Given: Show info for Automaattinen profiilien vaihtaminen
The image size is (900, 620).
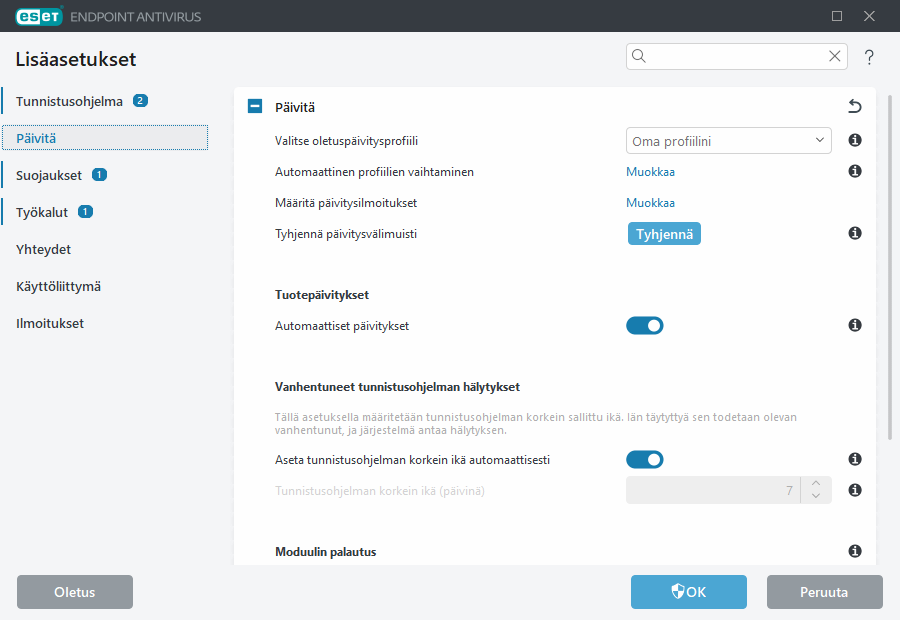Looking at the screenshot, I should 855,171.
